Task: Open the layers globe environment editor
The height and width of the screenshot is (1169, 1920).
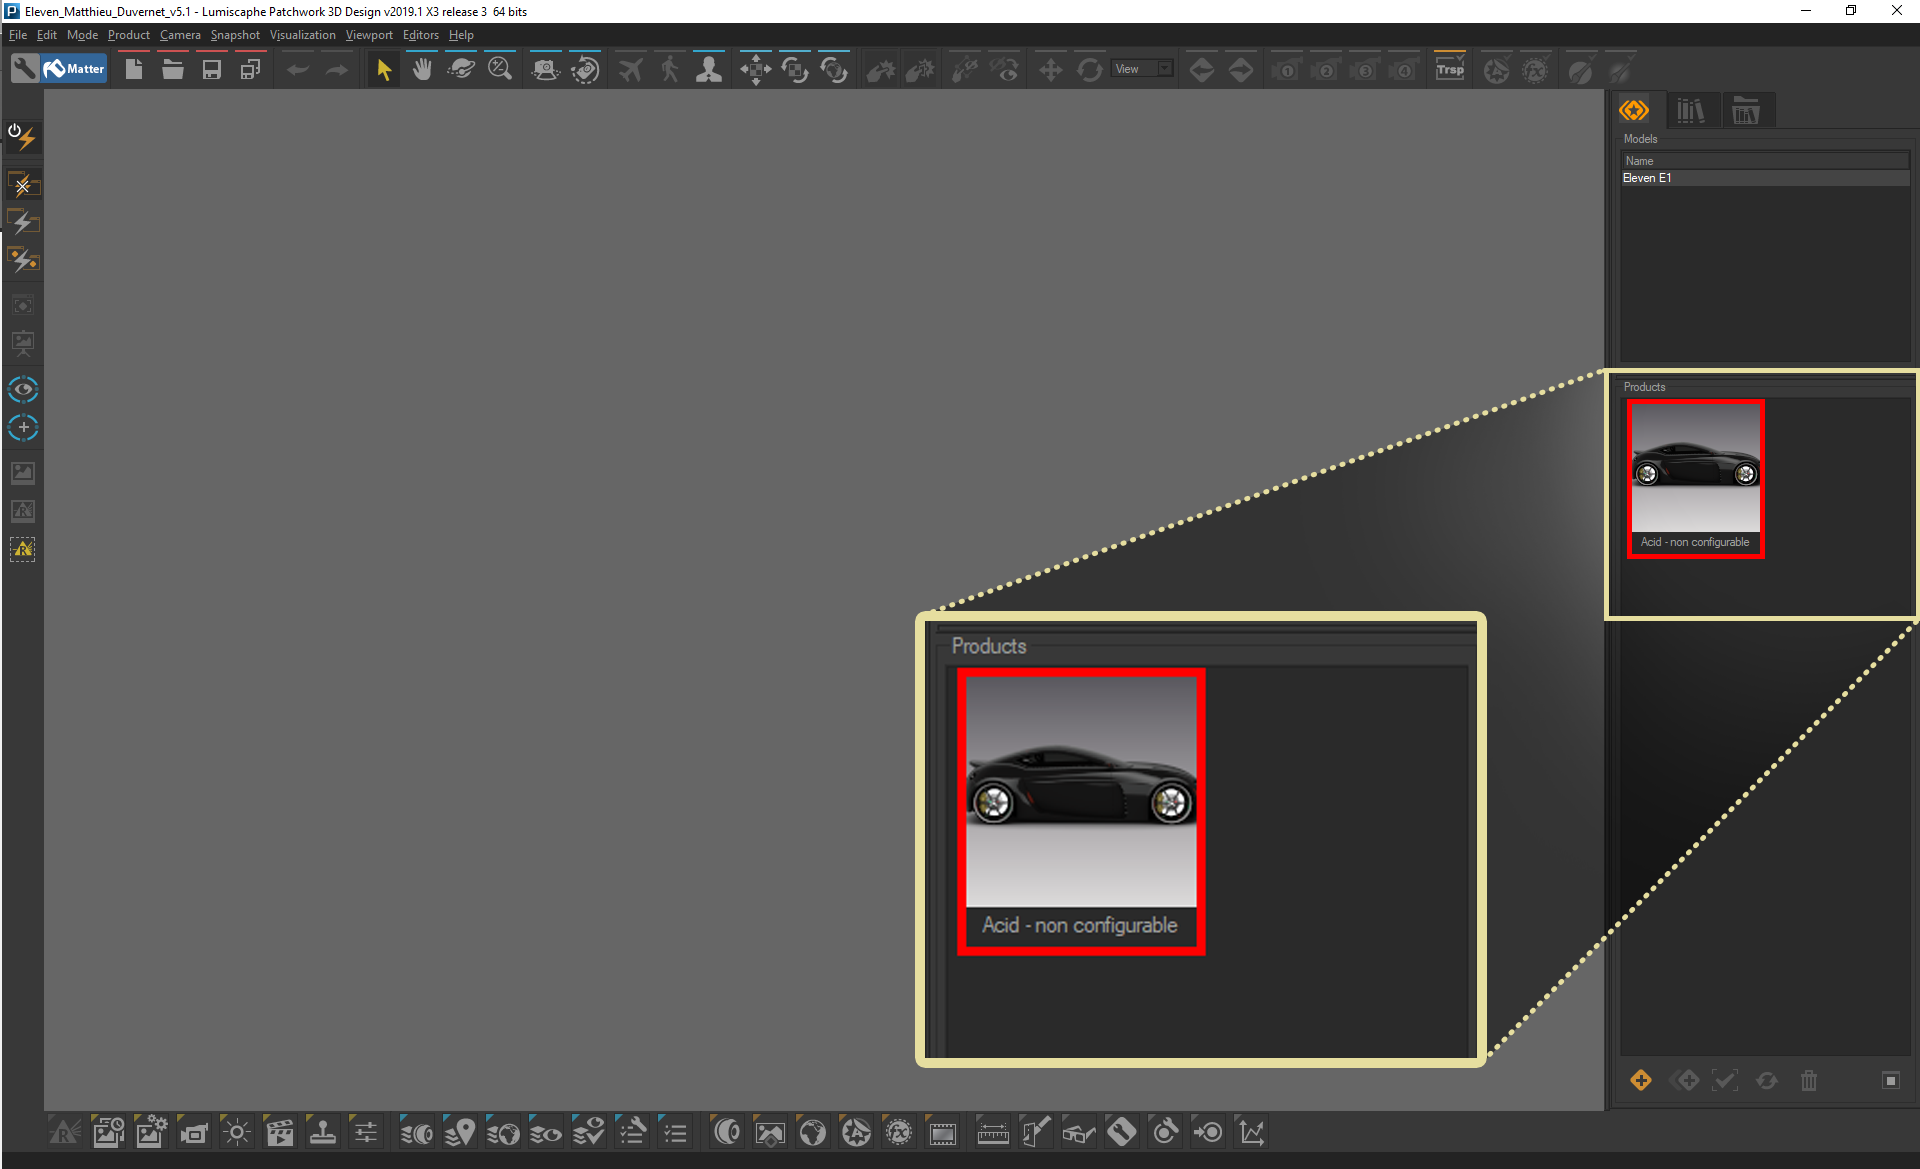Action: pyautogui.click(x=503, y=1132)
